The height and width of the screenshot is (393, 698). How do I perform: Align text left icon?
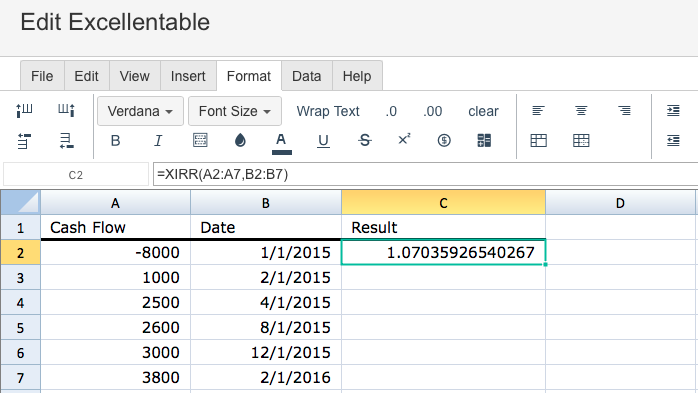coord(538,110)
